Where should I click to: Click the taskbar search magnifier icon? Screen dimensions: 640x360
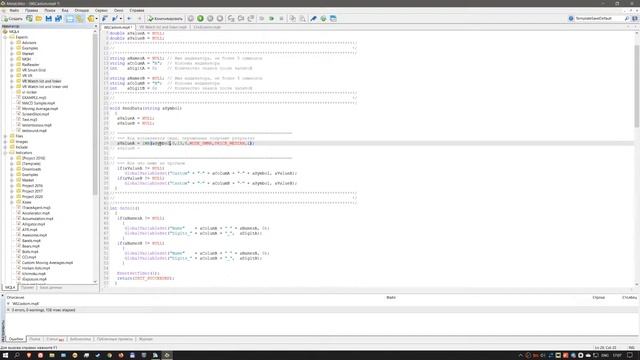(17, 356)
